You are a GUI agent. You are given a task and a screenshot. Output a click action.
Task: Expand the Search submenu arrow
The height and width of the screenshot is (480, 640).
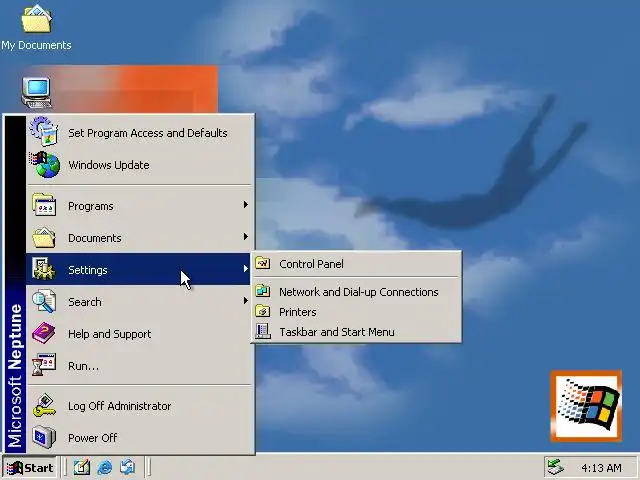point(246,301)
